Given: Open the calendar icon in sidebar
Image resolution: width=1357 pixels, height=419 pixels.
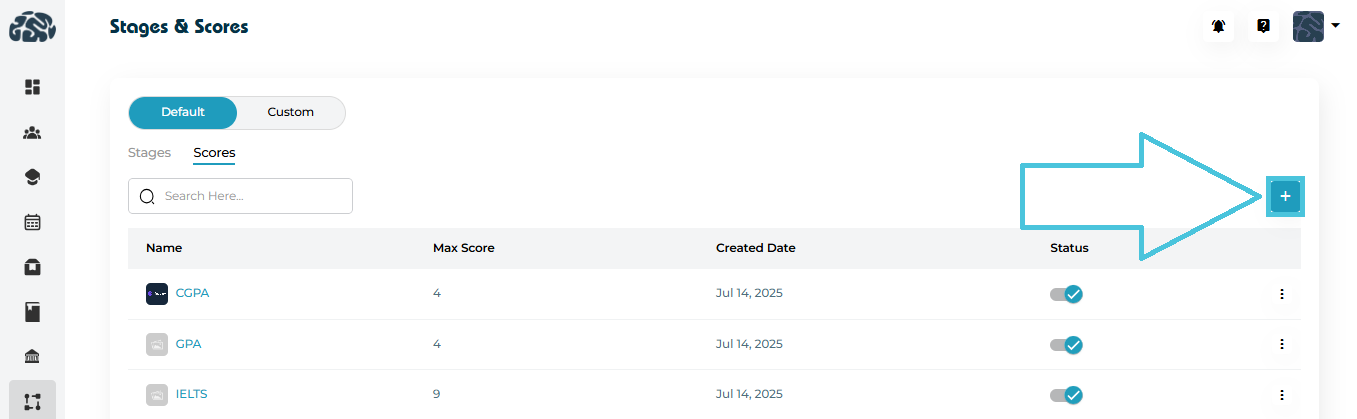Looking at the screenshot, I should pos(32,222).
